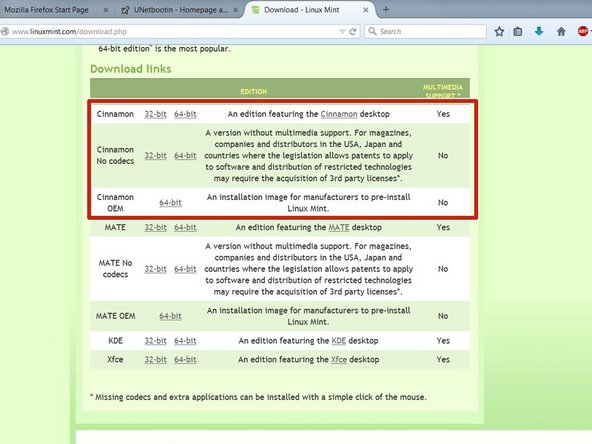Image resolution: width=592 pixels, height=444 pixels.
Task: Download MATE No codecs 32-bit
Action: tap(155, 269)
